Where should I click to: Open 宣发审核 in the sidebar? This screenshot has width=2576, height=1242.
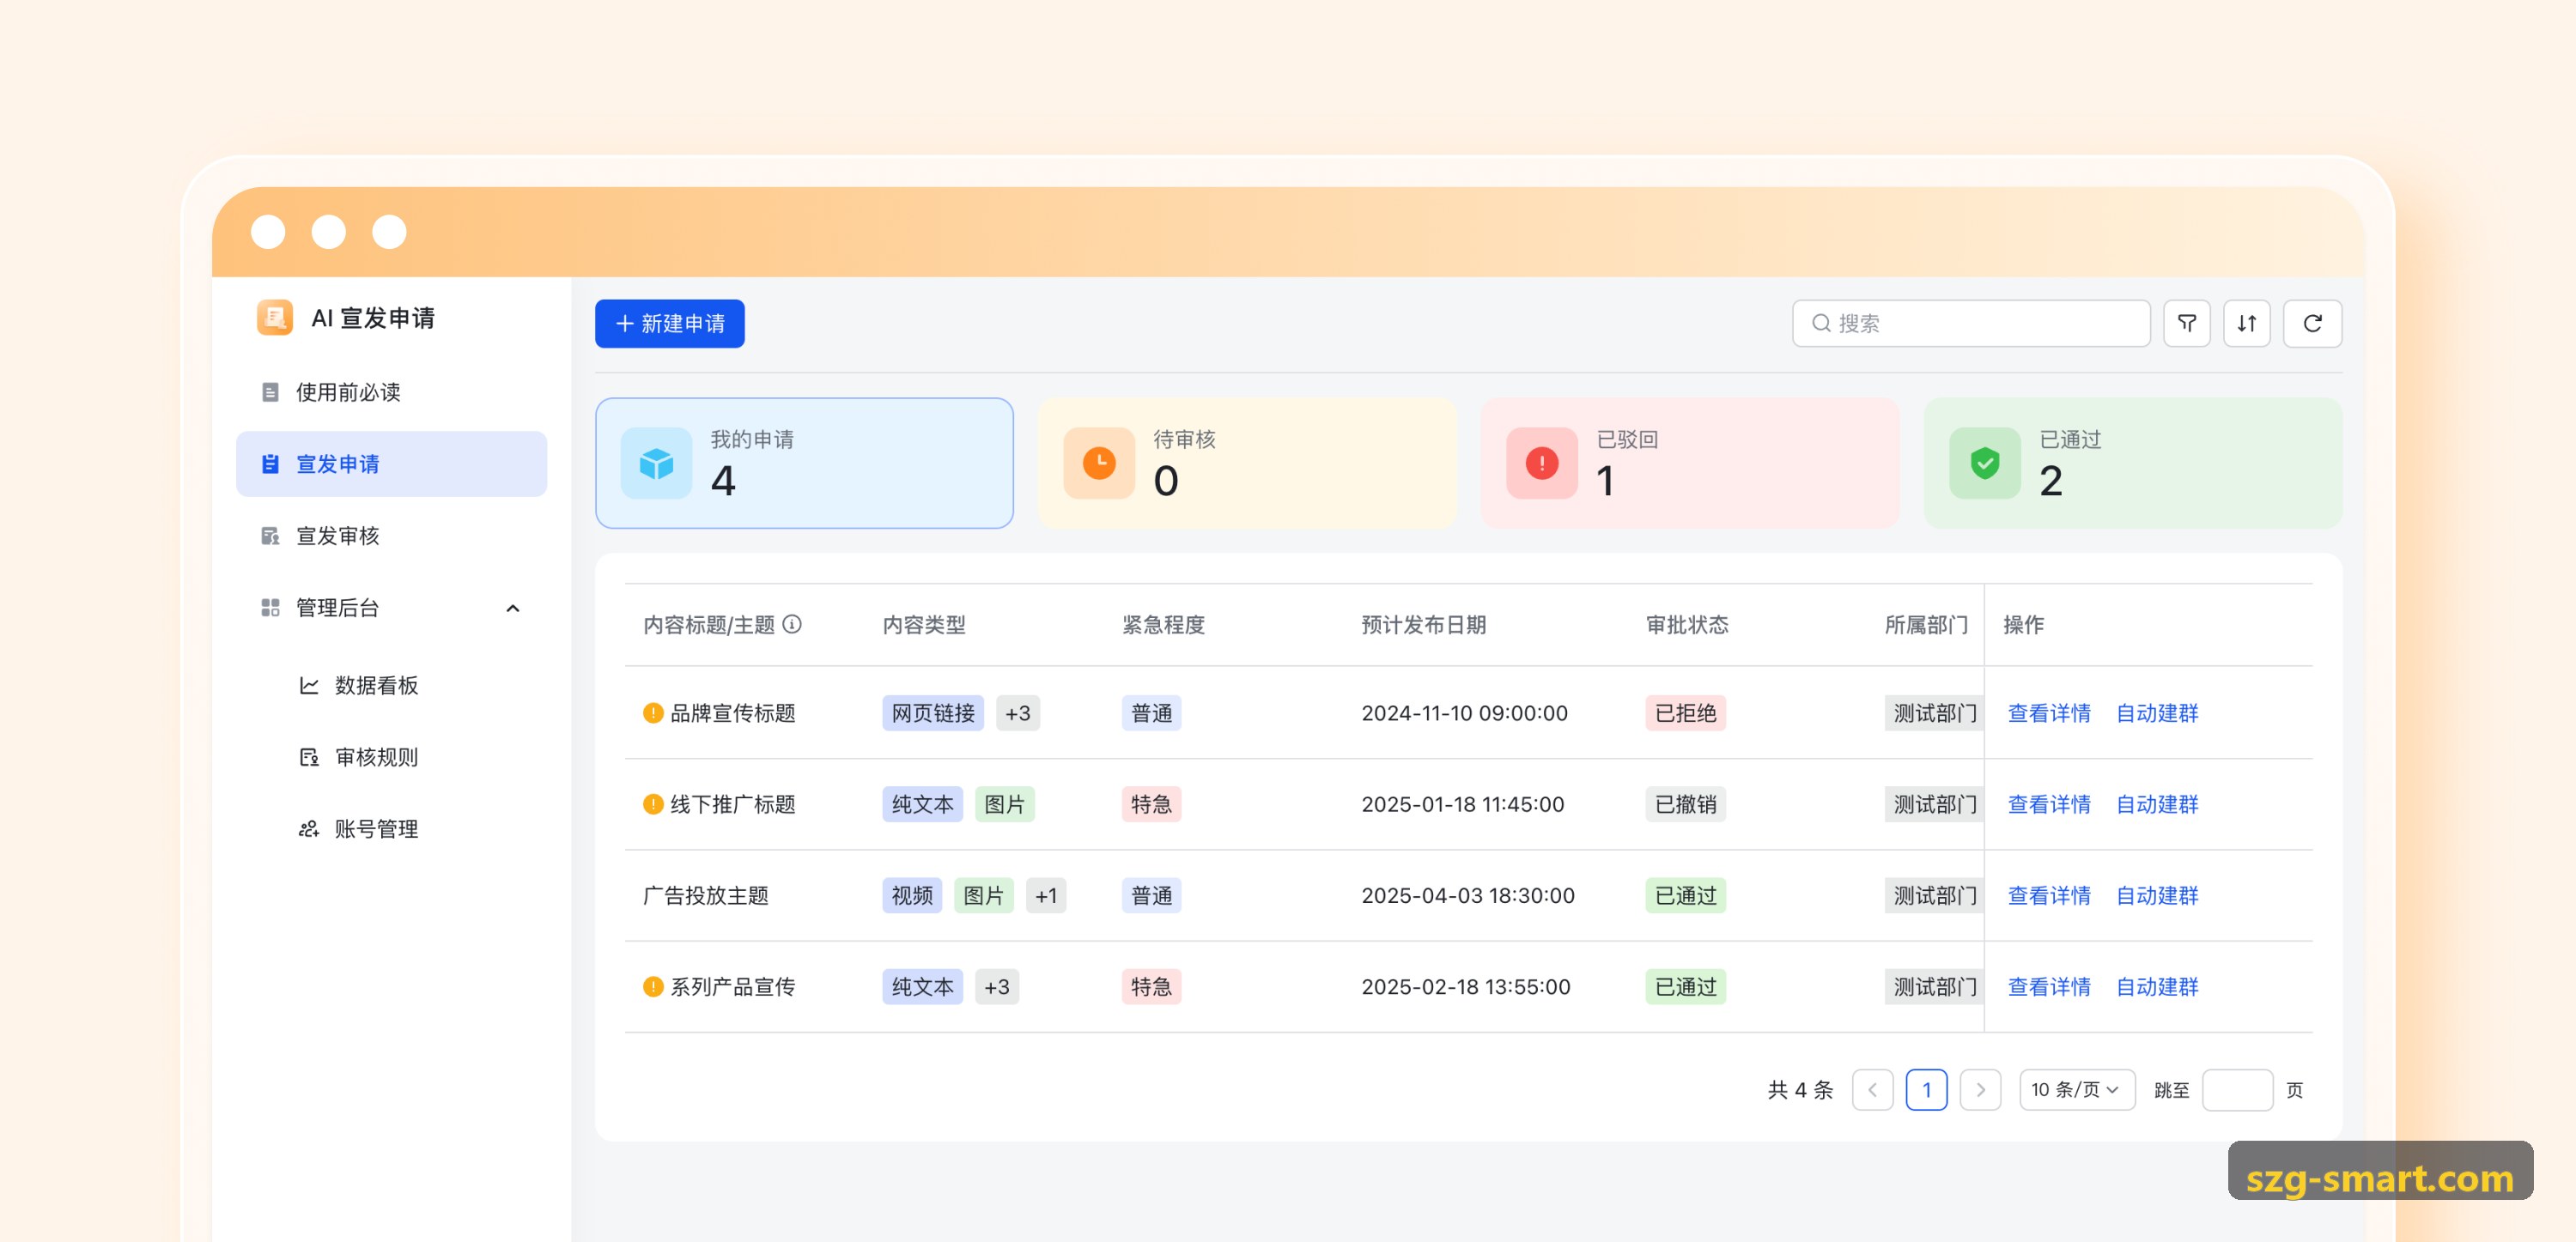point(391,536)
